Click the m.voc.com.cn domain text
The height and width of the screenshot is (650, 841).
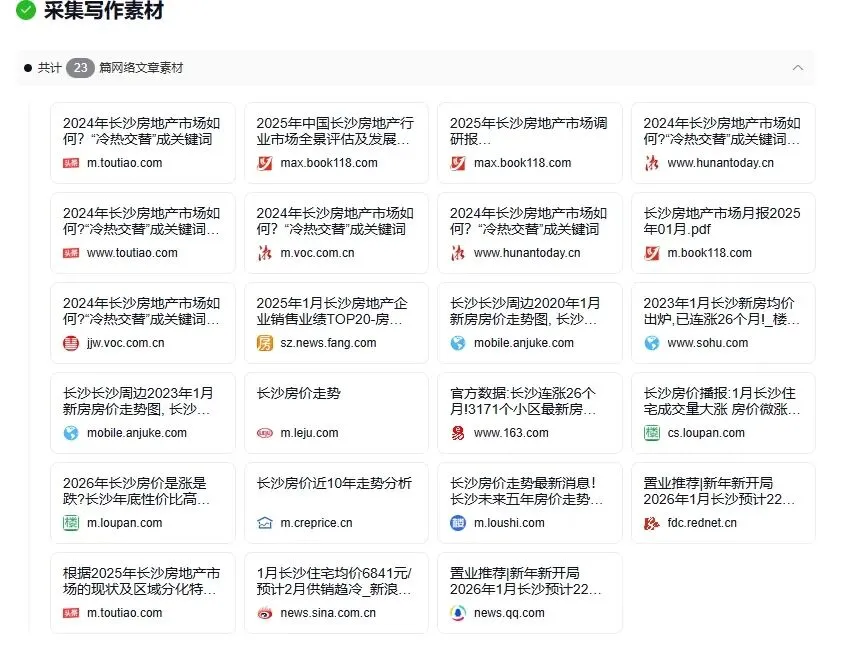[x=318, y=253]
